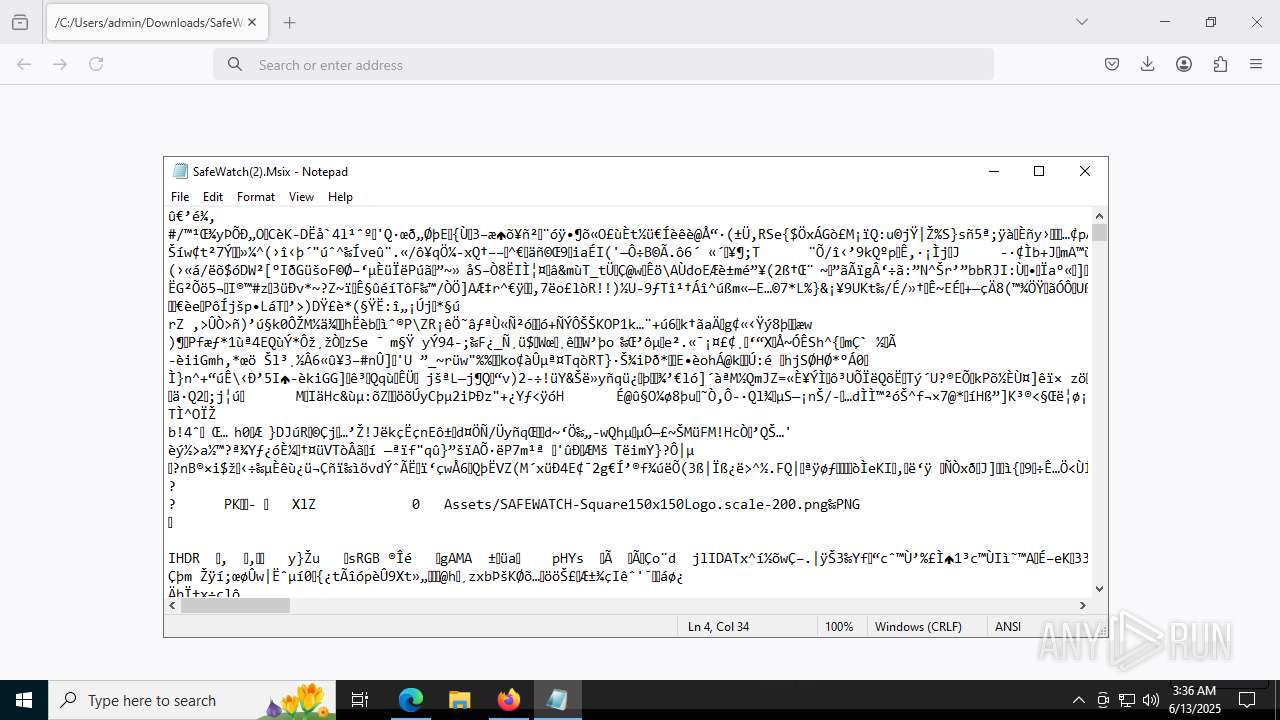The width and height of the screenshot is (1280, 720).
Task: Open the browser account icon
Action: [1184, 64]
